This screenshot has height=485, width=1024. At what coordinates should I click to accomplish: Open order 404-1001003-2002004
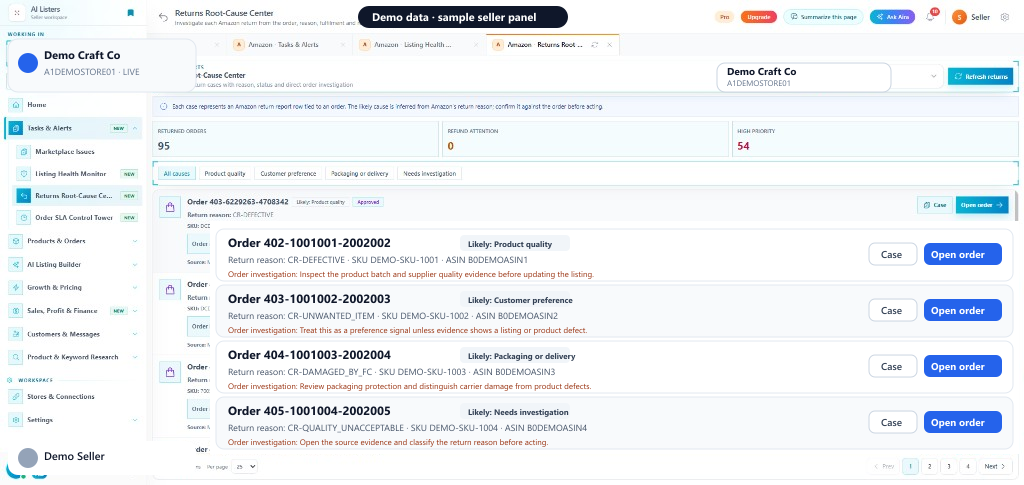(963, 367)
